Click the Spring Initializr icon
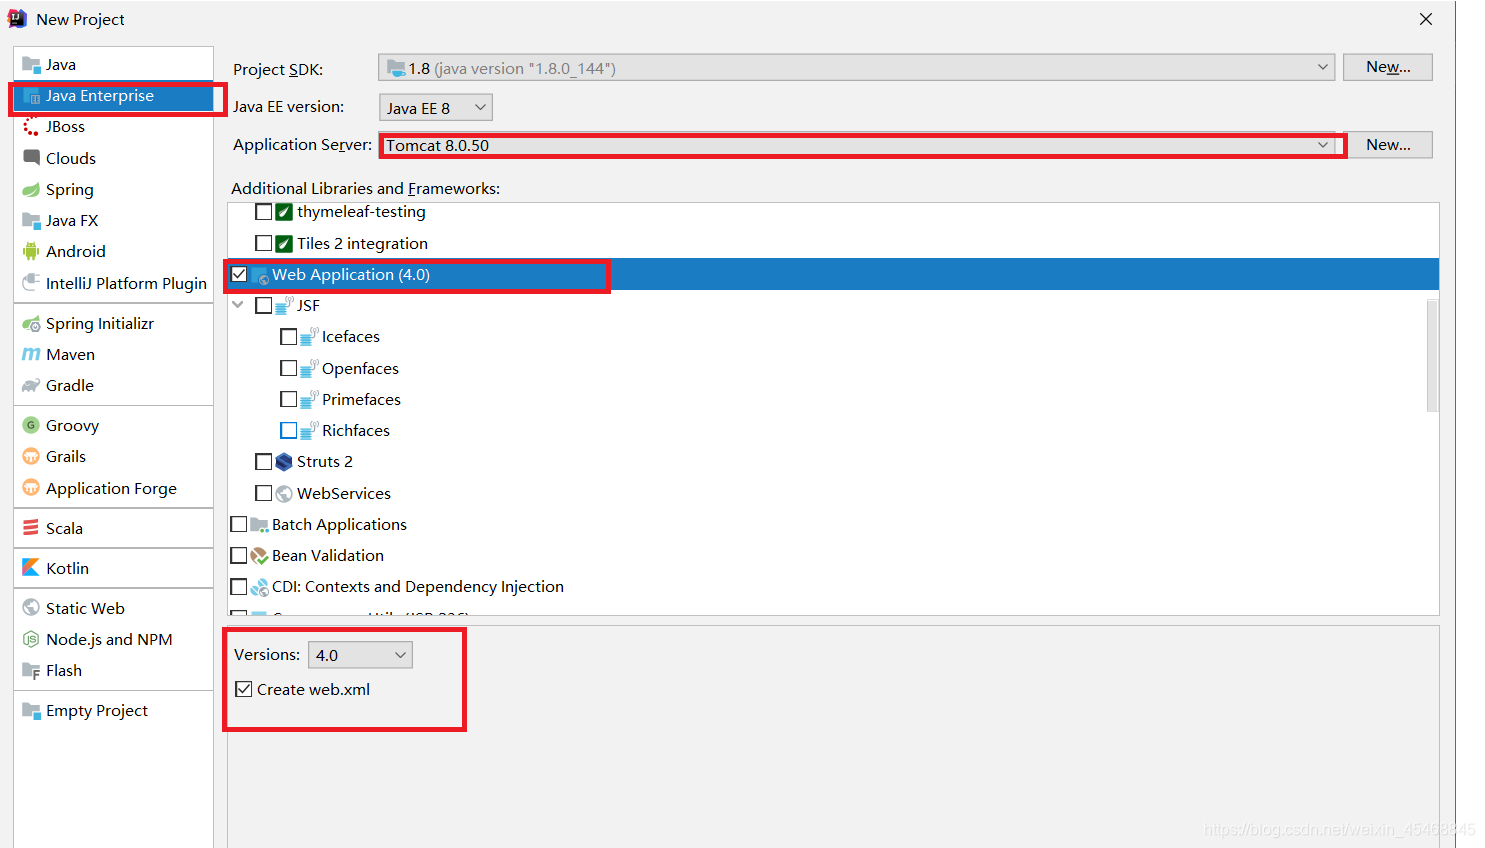Viewport: 1485px width, 848px height. click(x=31, y=324)
